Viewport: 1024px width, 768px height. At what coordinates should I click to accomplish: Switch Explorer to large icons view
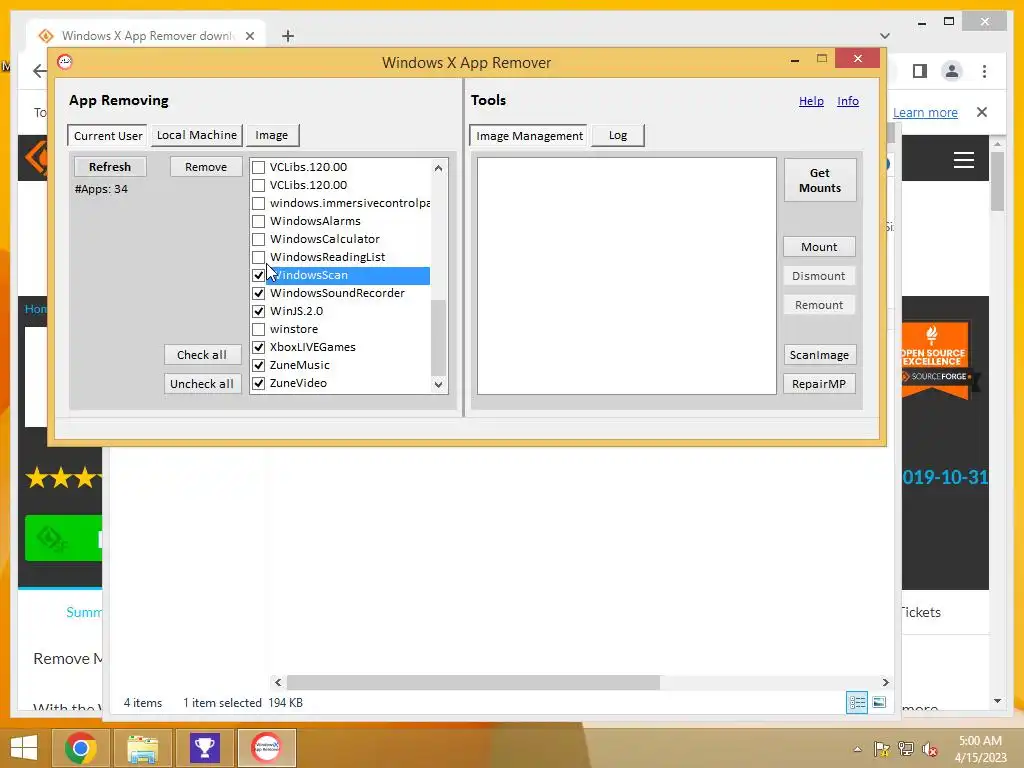(879, 702)
